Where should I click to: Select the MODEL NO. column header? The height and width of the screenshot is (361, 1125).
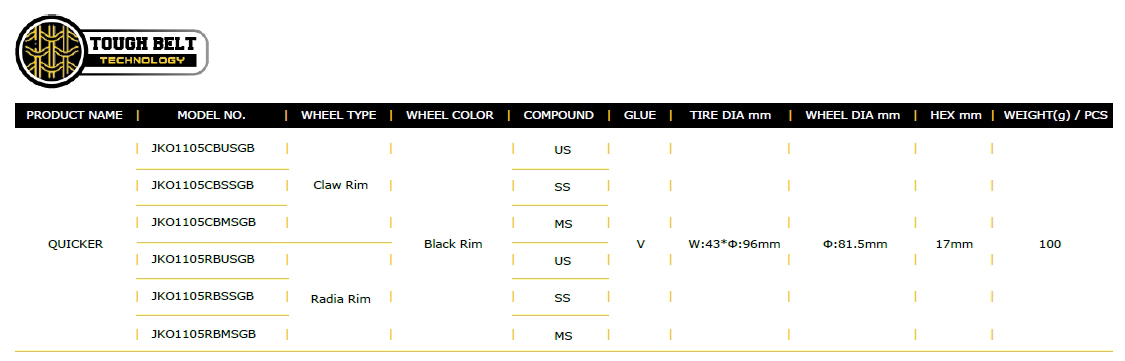(212, 115)
